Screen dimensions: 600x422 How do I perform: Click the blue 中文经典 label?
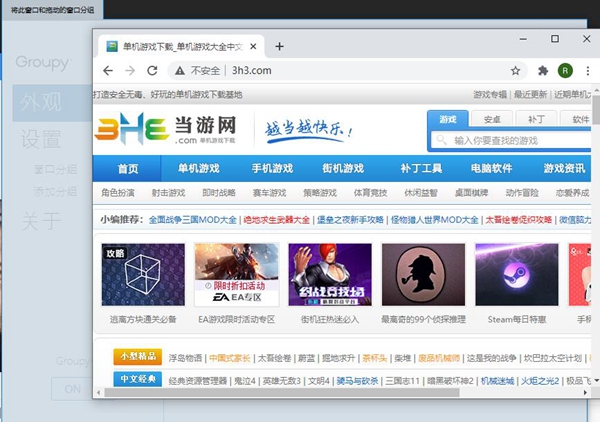click(138, 379)
